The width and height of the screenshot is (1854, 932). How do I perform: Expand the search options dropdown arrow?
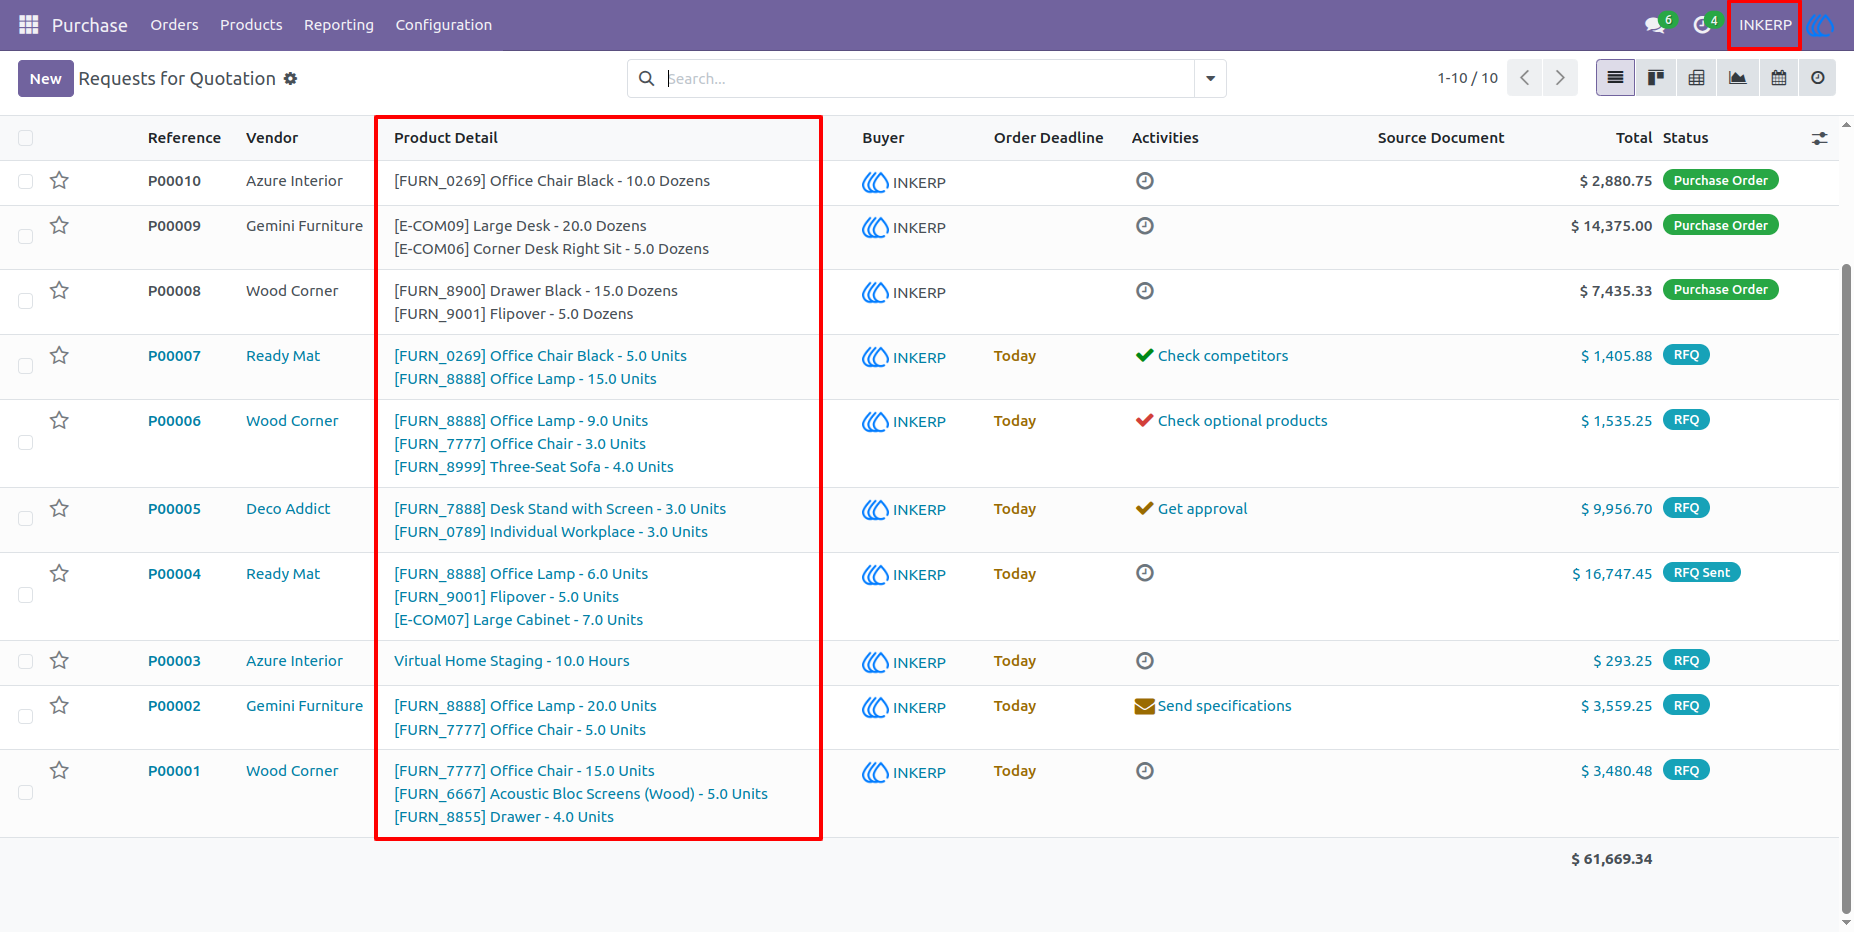(1210, 78)
